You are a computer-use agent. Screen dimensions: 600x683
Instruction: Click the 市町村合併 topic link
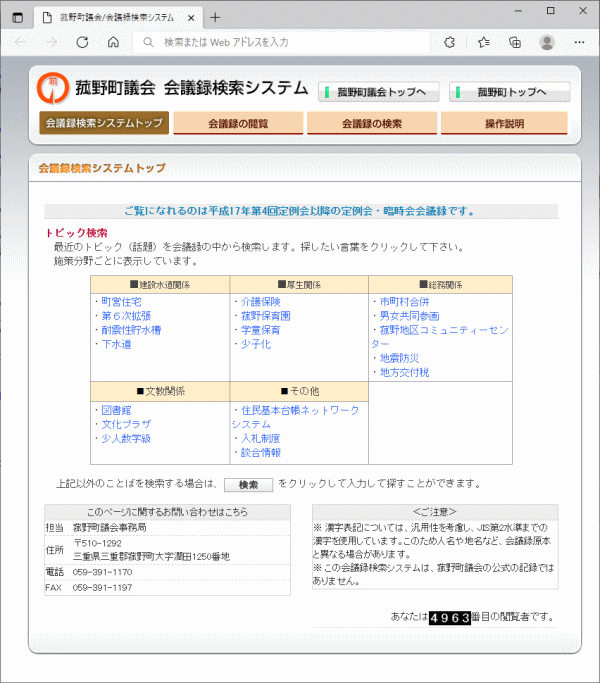coord(404,302)
